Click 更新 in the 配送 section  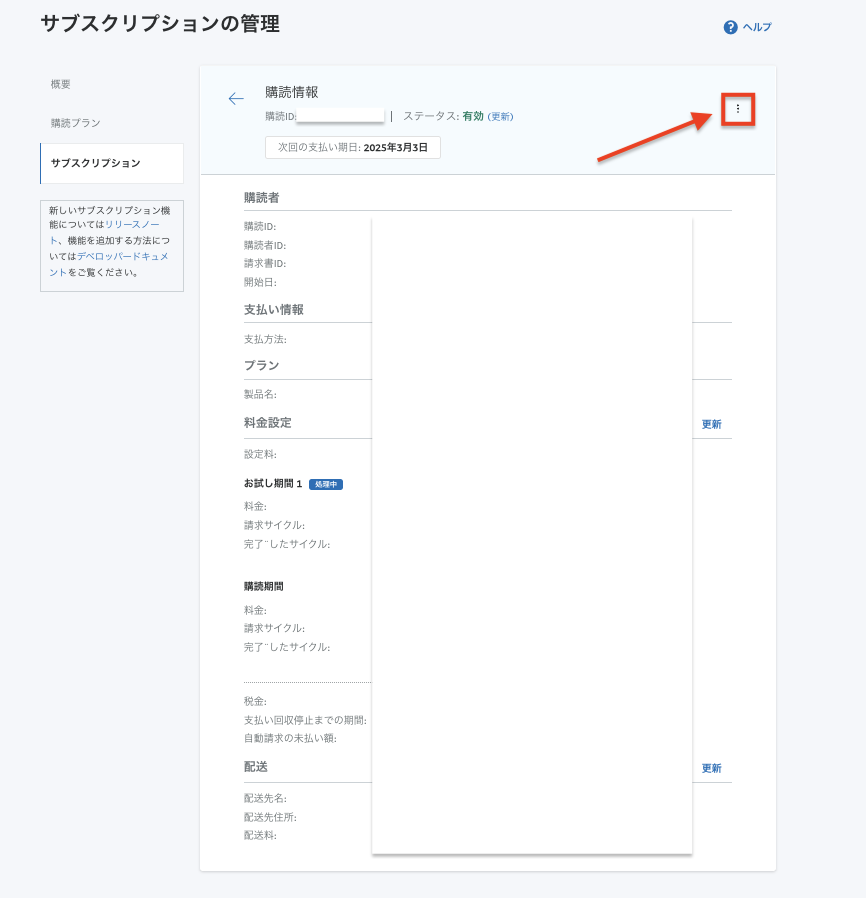(711, 768)
